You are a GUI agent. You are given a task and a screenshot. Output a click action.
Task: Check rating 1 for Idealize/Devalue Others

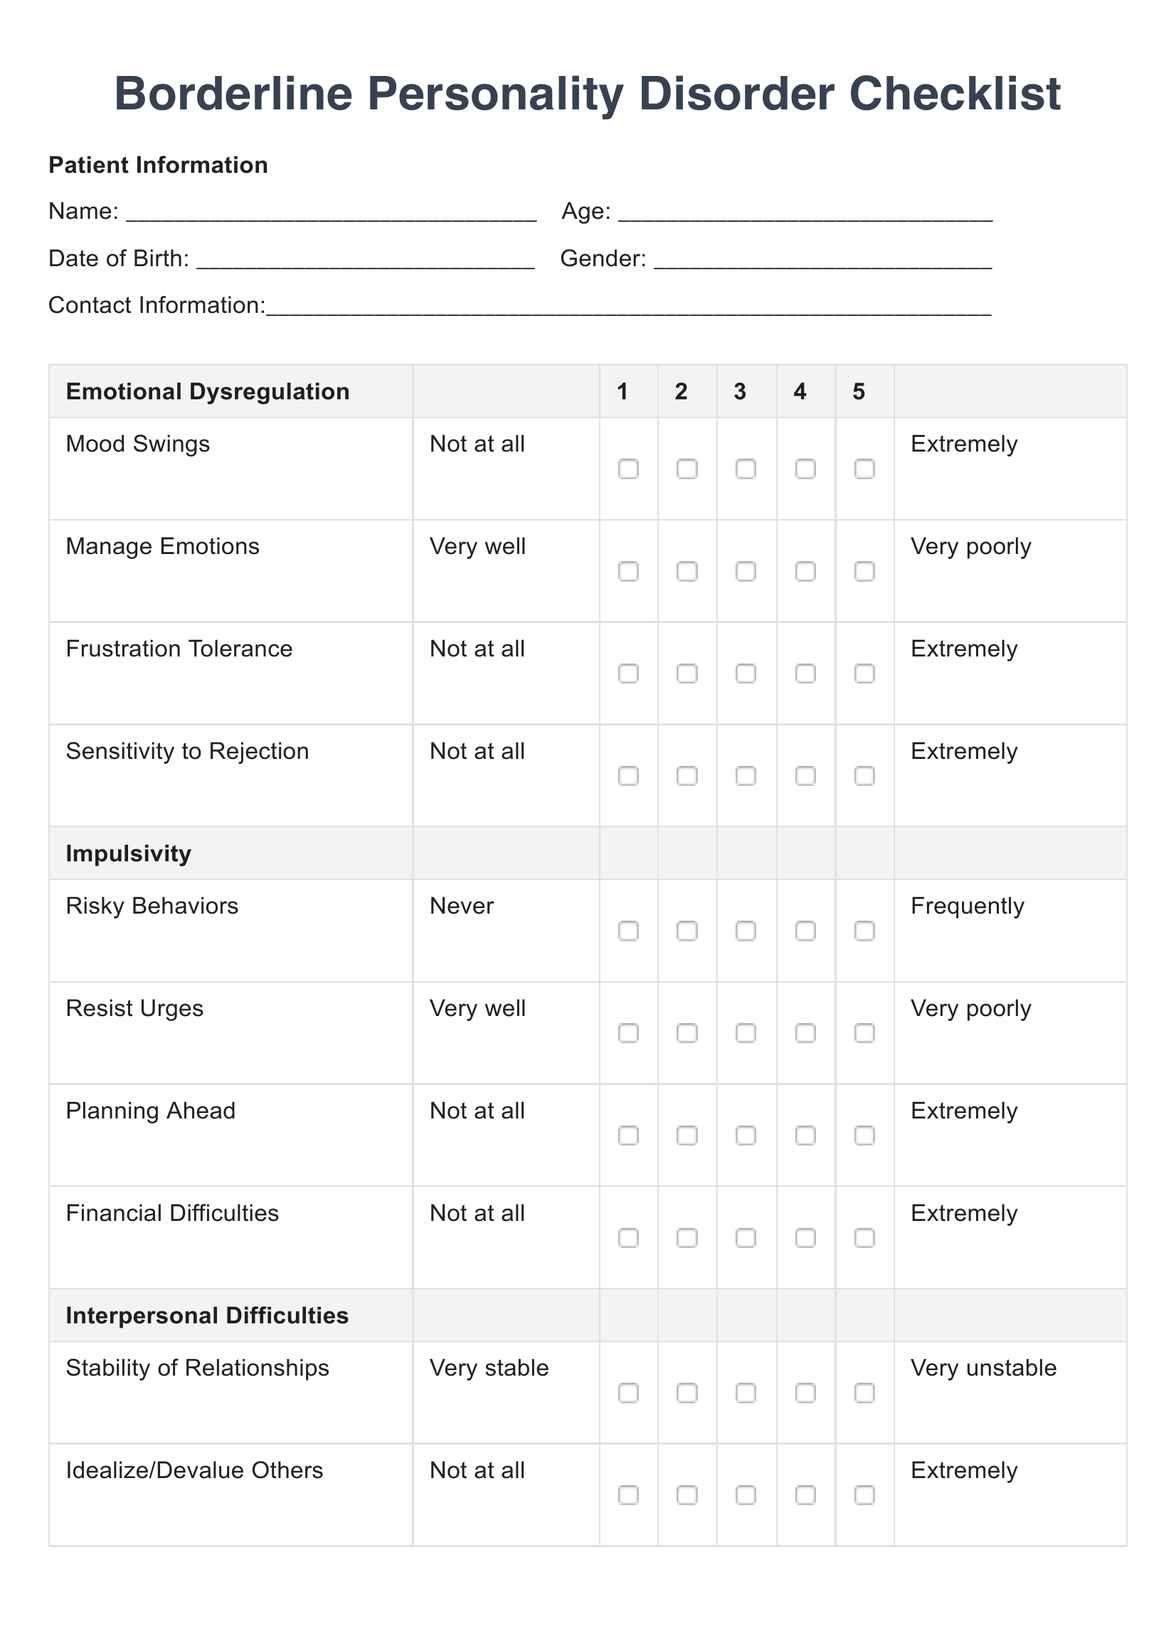click(x=628, y=1495)
